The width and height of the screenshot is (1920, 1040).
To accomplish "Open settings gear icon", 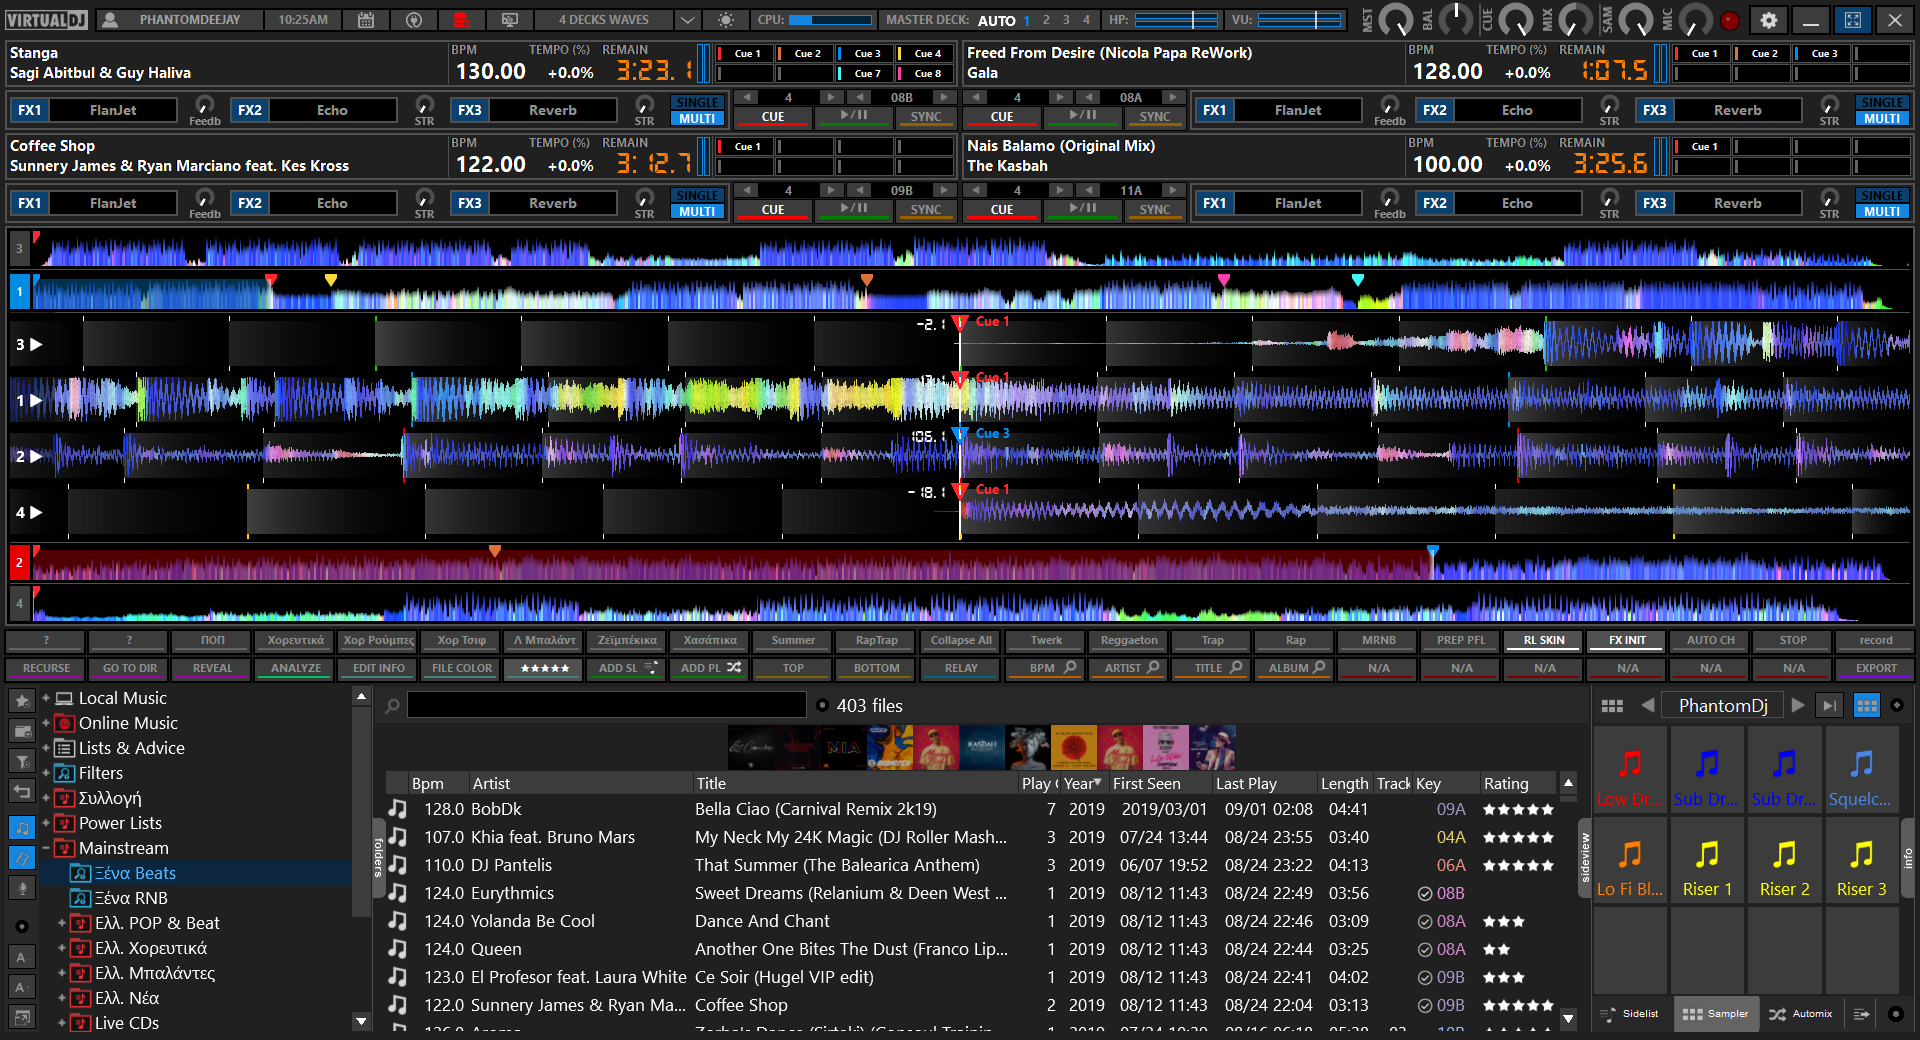I will (1769, 20).
